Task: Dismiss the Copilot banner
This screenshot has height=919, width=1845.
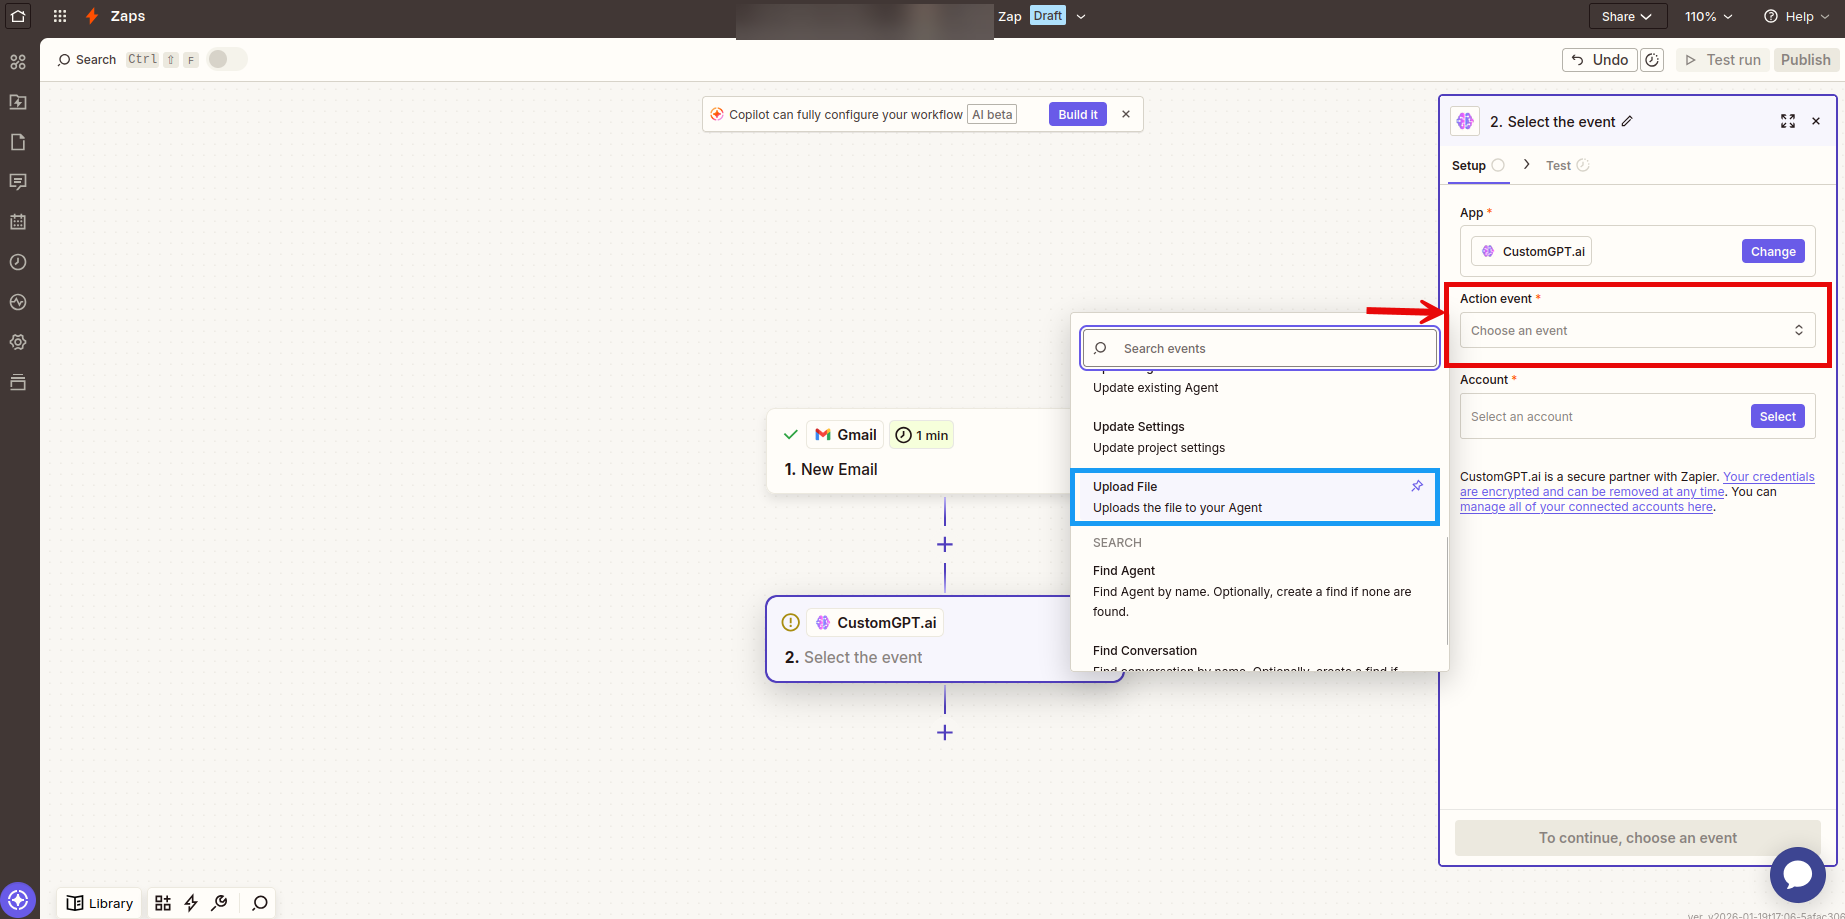Action: click(x=1126, y=114)
